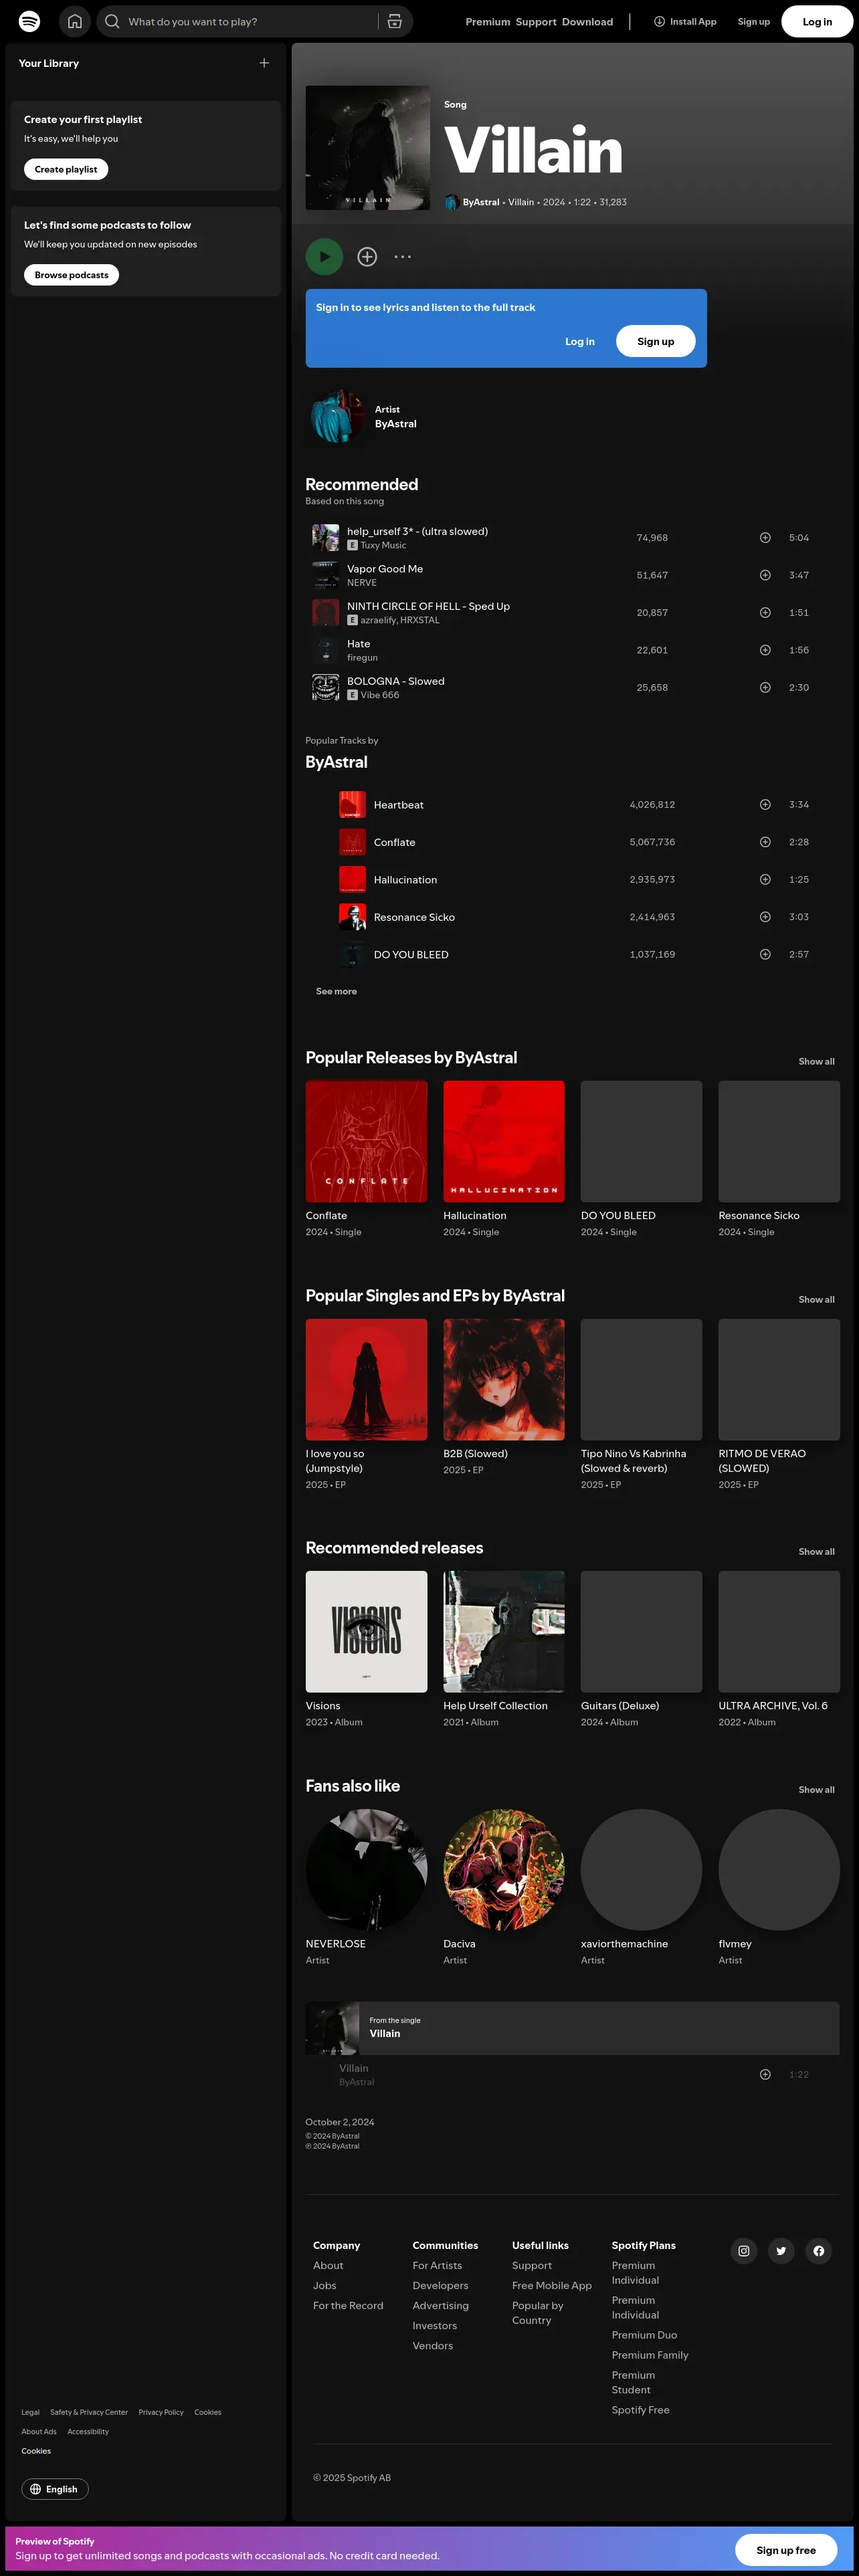Add DO YOU BLEED track to playlist
859x2576 pixels.
pos(765,955)
